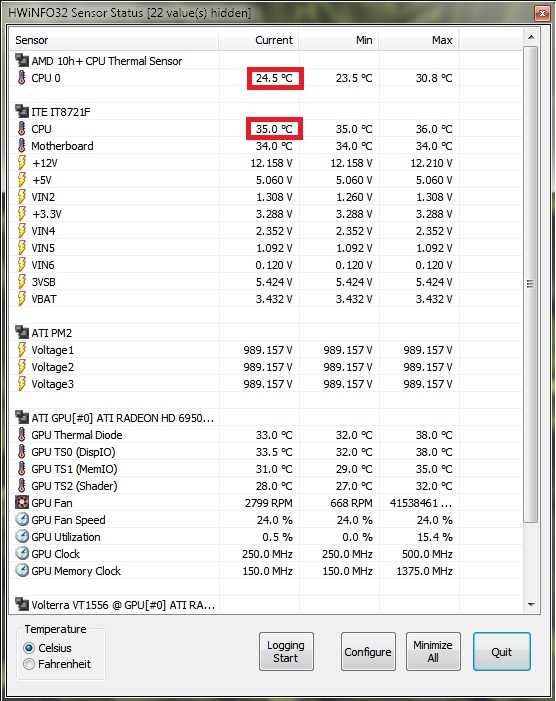This screenshot has width=556, height=701.
Task: Click the Minimize All button
Action: pos(433,651)
